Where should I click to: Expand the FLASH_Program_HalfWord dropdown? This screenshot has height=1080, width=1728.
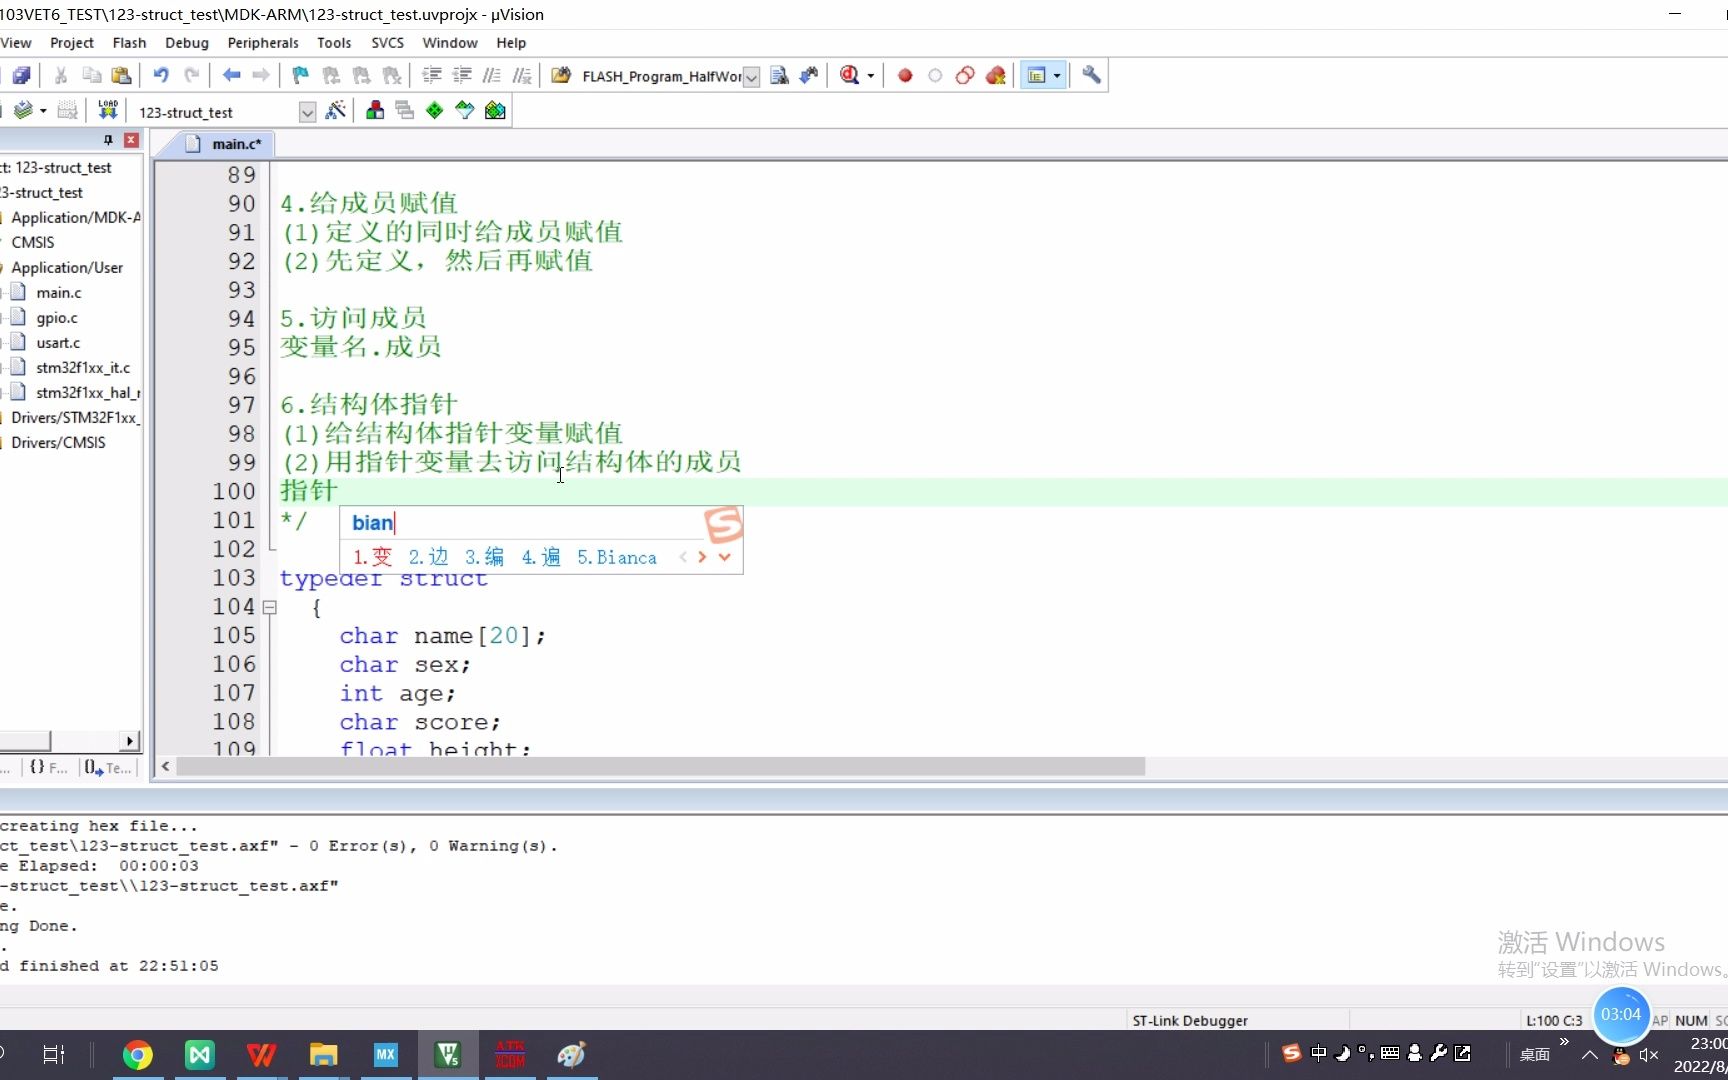tap(751, 77)
